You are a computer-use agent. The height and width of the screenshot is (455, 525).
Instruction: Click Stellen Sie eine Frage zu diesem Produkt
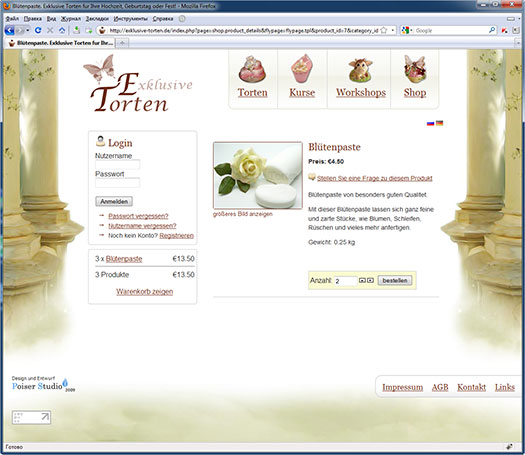[x=375, y=178]
